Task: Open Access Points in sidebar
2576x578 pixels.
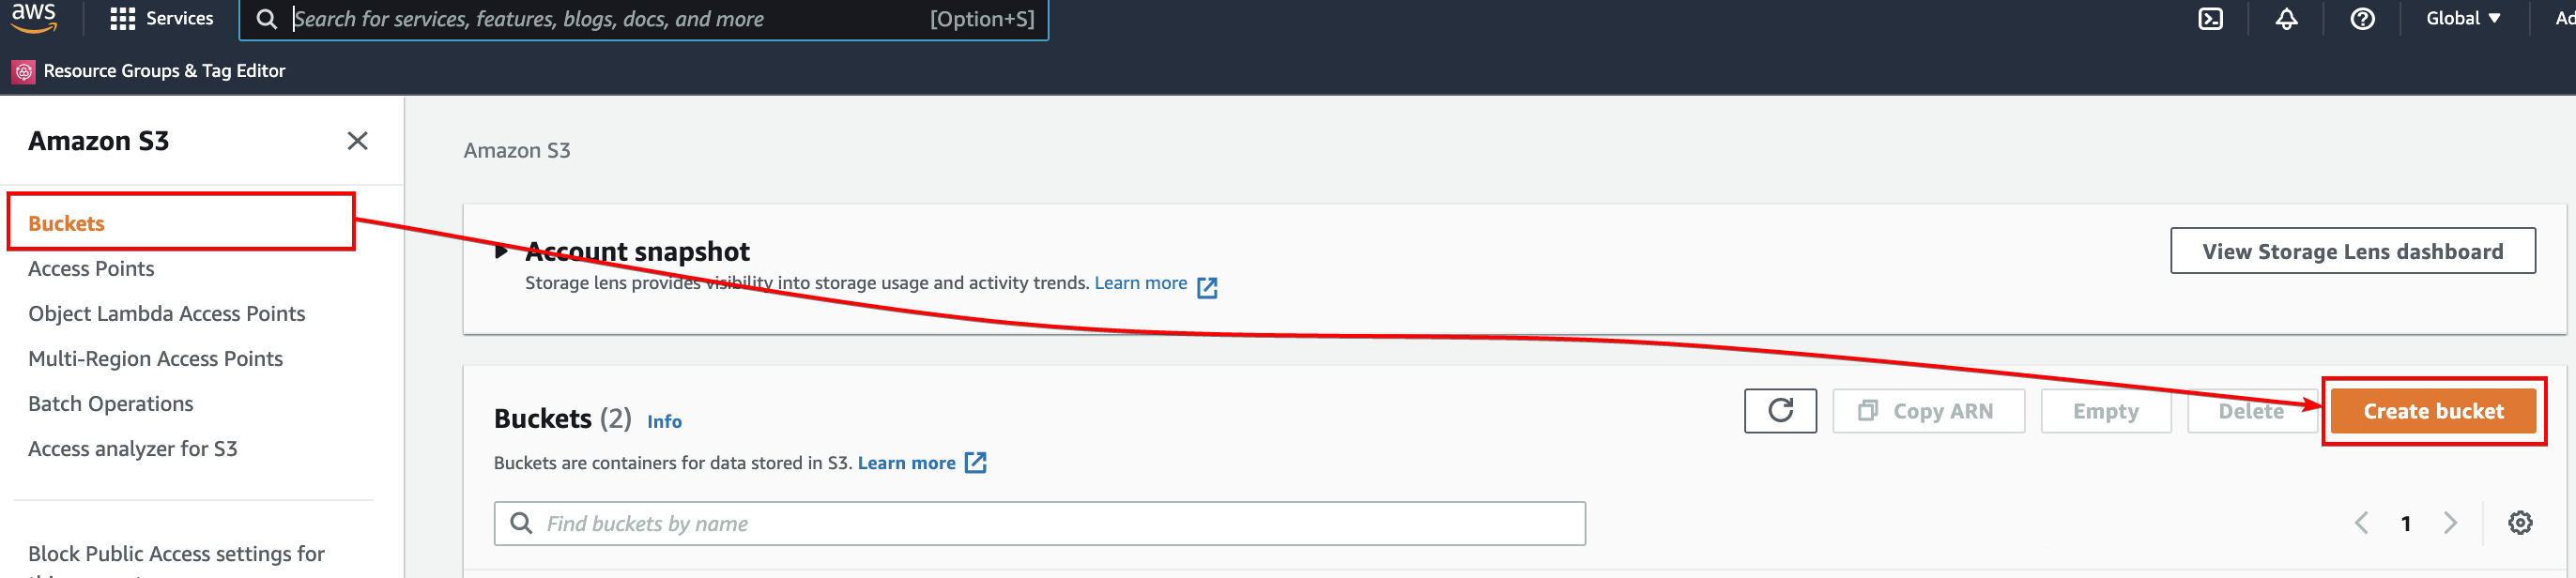Action: (91, 269)
